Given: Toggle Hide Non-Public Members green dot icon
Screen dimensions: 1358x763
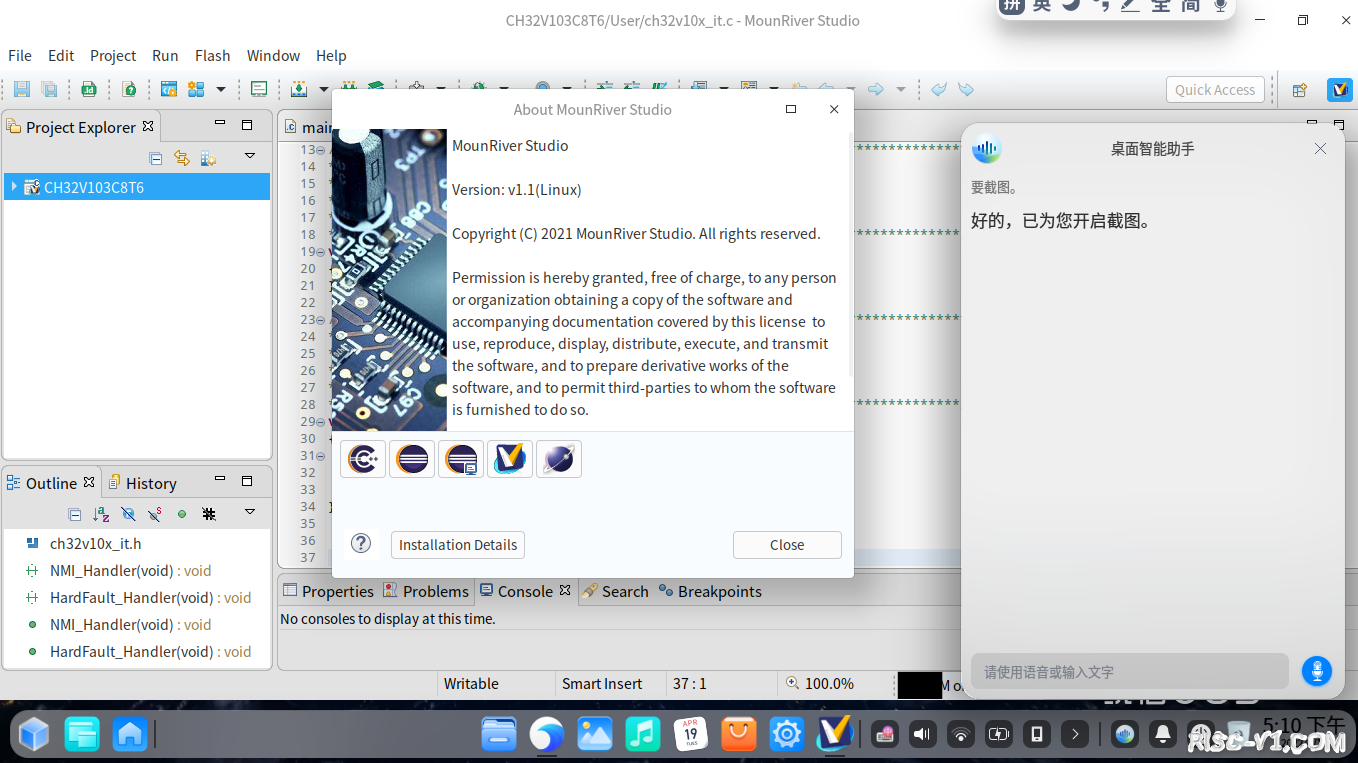Looking at the screenshot, I should (182, 514).
